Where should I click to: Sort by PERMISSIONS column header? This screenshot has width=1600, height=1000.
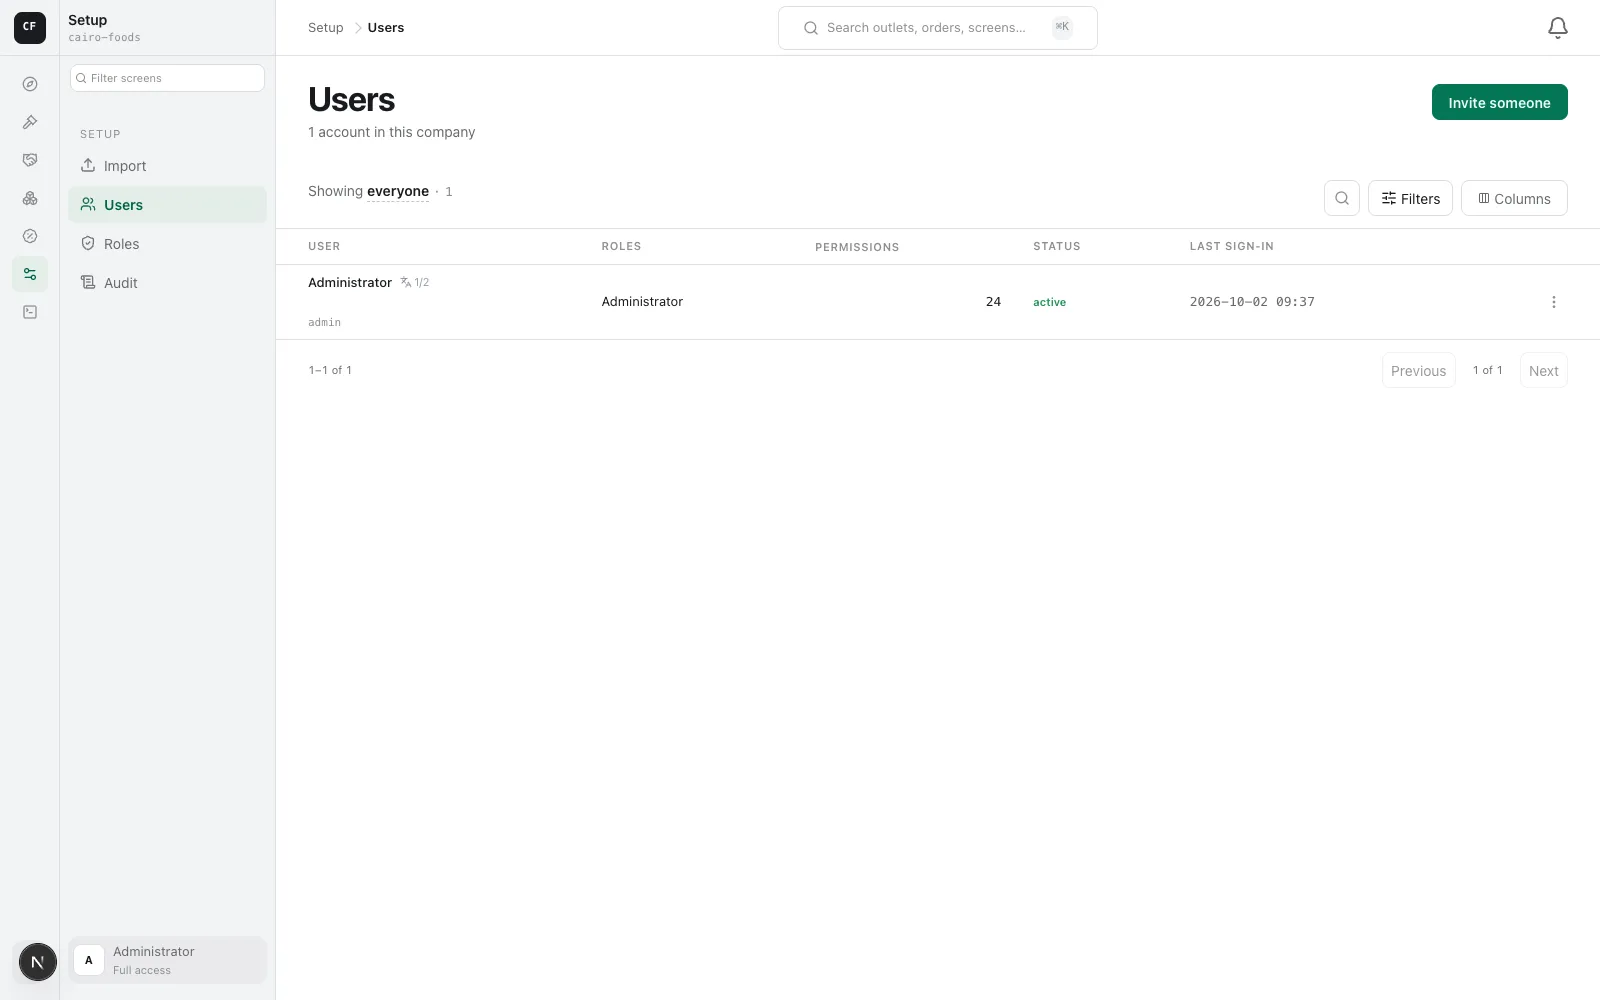pyautogui.click(x=857, y=247)
